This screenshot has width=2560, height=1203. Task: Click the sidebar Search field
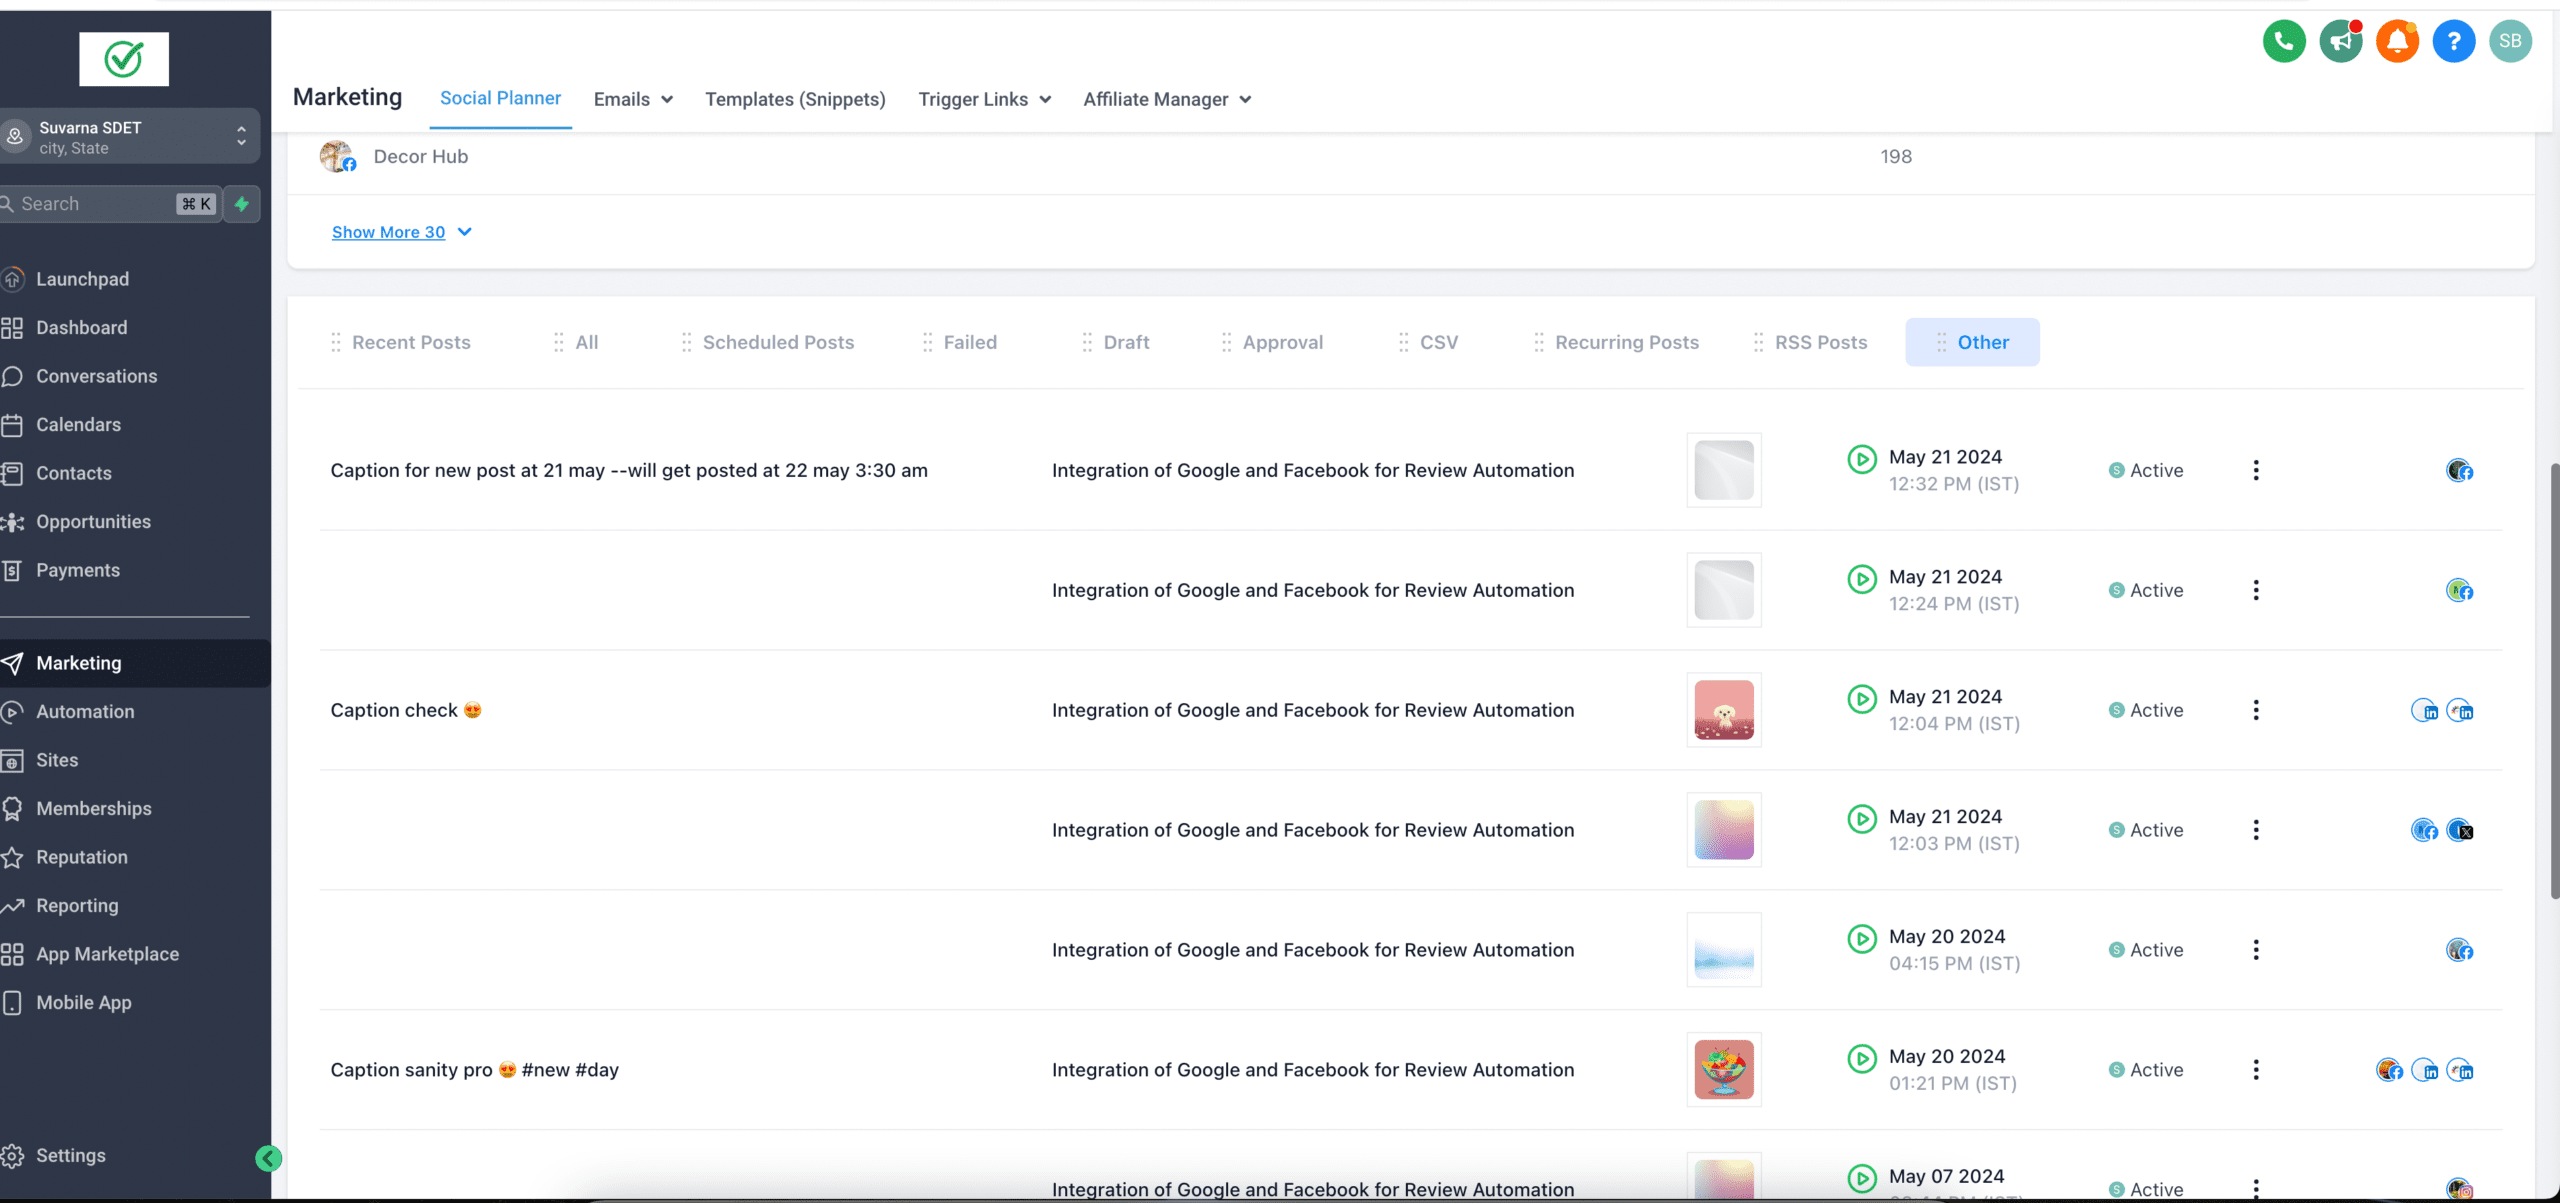click(x=108, y=204)
